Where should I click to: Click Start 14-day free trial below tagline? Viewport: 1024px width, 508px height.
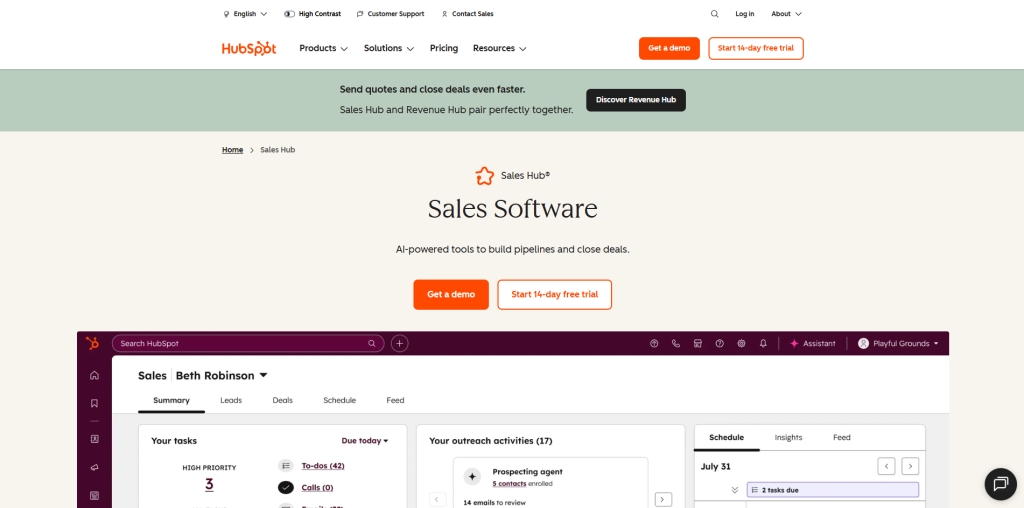coord(554,294)
